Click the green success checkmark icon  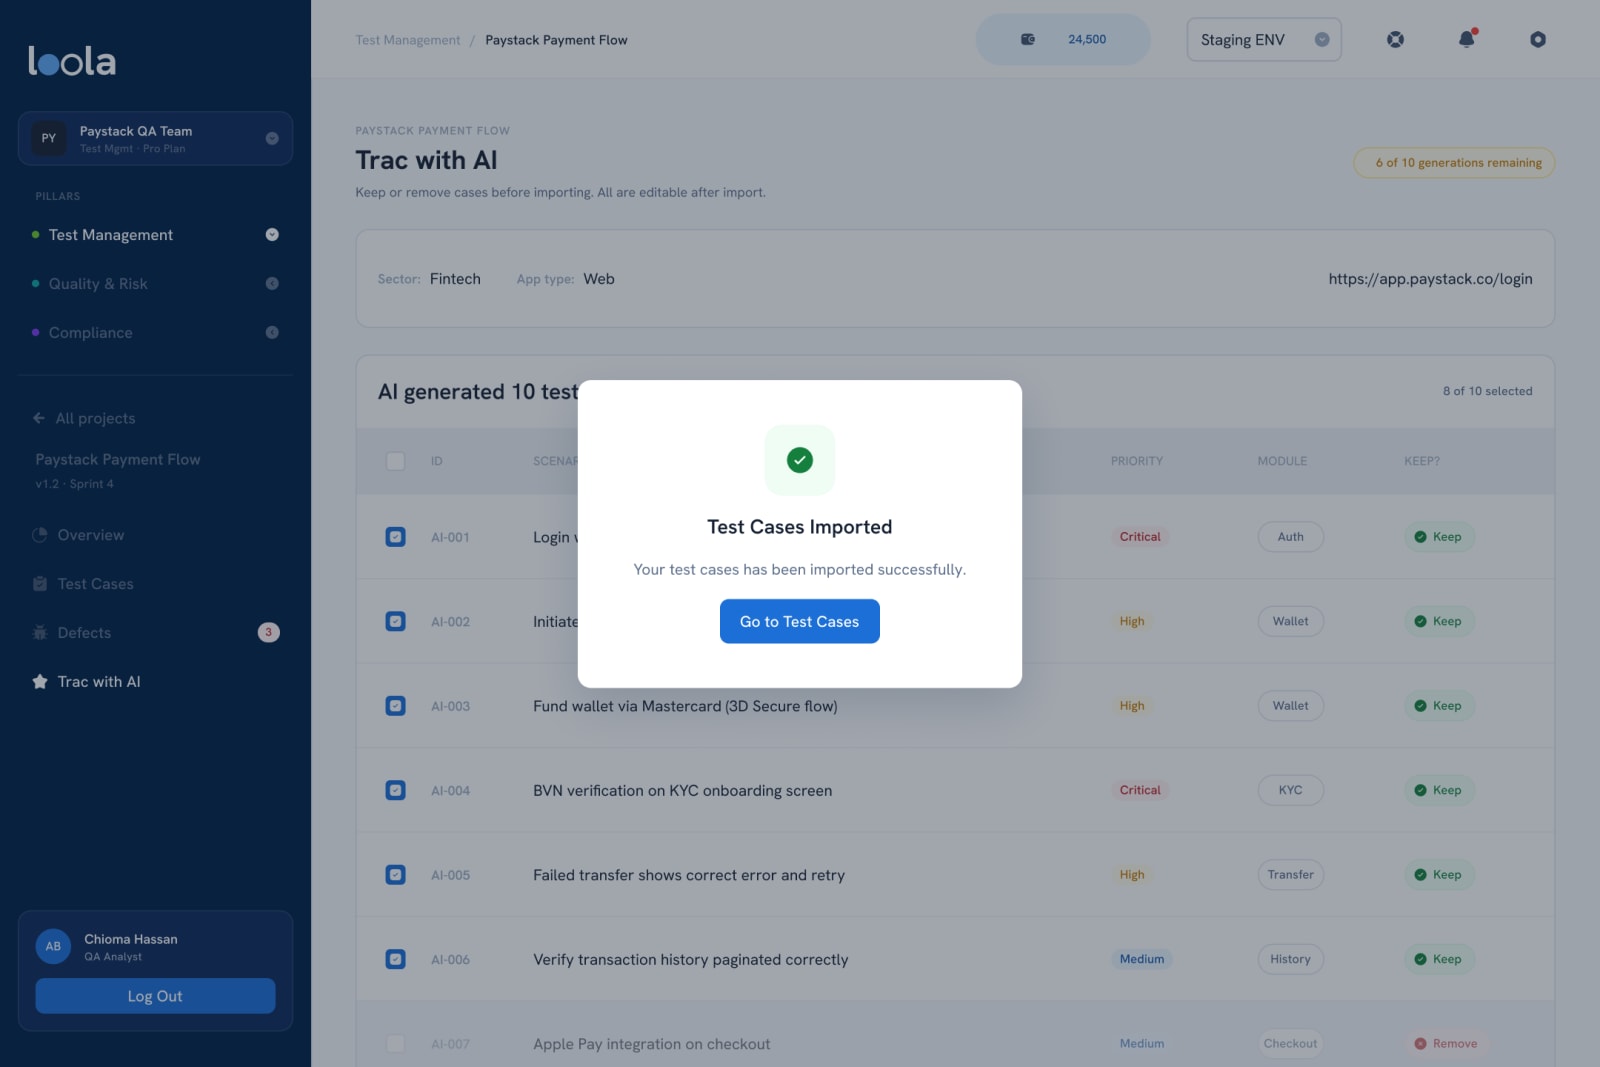800,460
